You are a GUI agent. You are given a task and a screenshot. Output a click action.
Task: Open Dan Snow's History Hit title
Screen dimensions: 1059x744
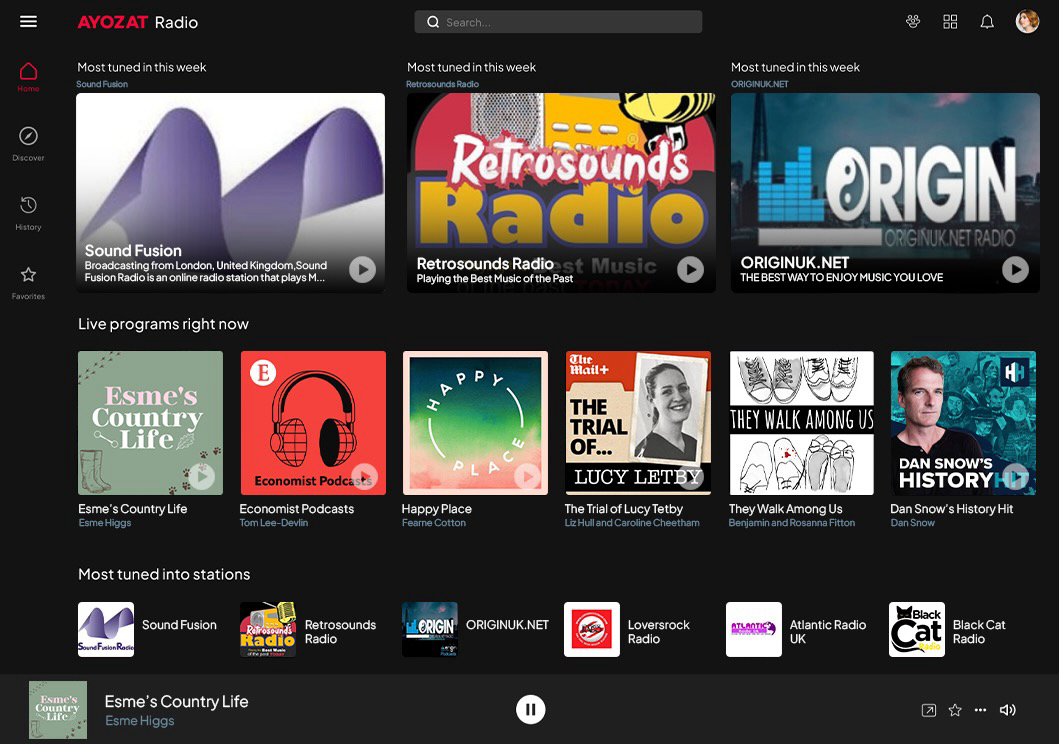(x=952, y=509)
